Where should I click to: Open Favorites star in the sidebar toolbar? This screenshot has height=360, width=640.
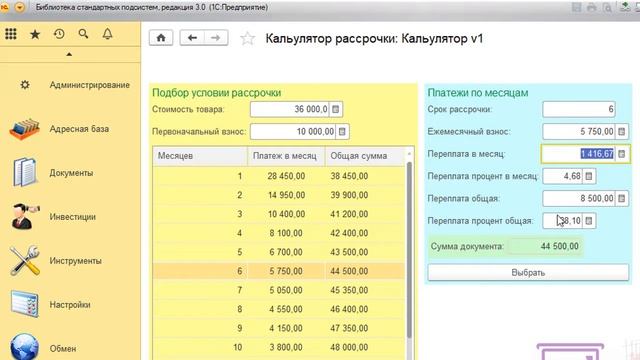(35, 34)
